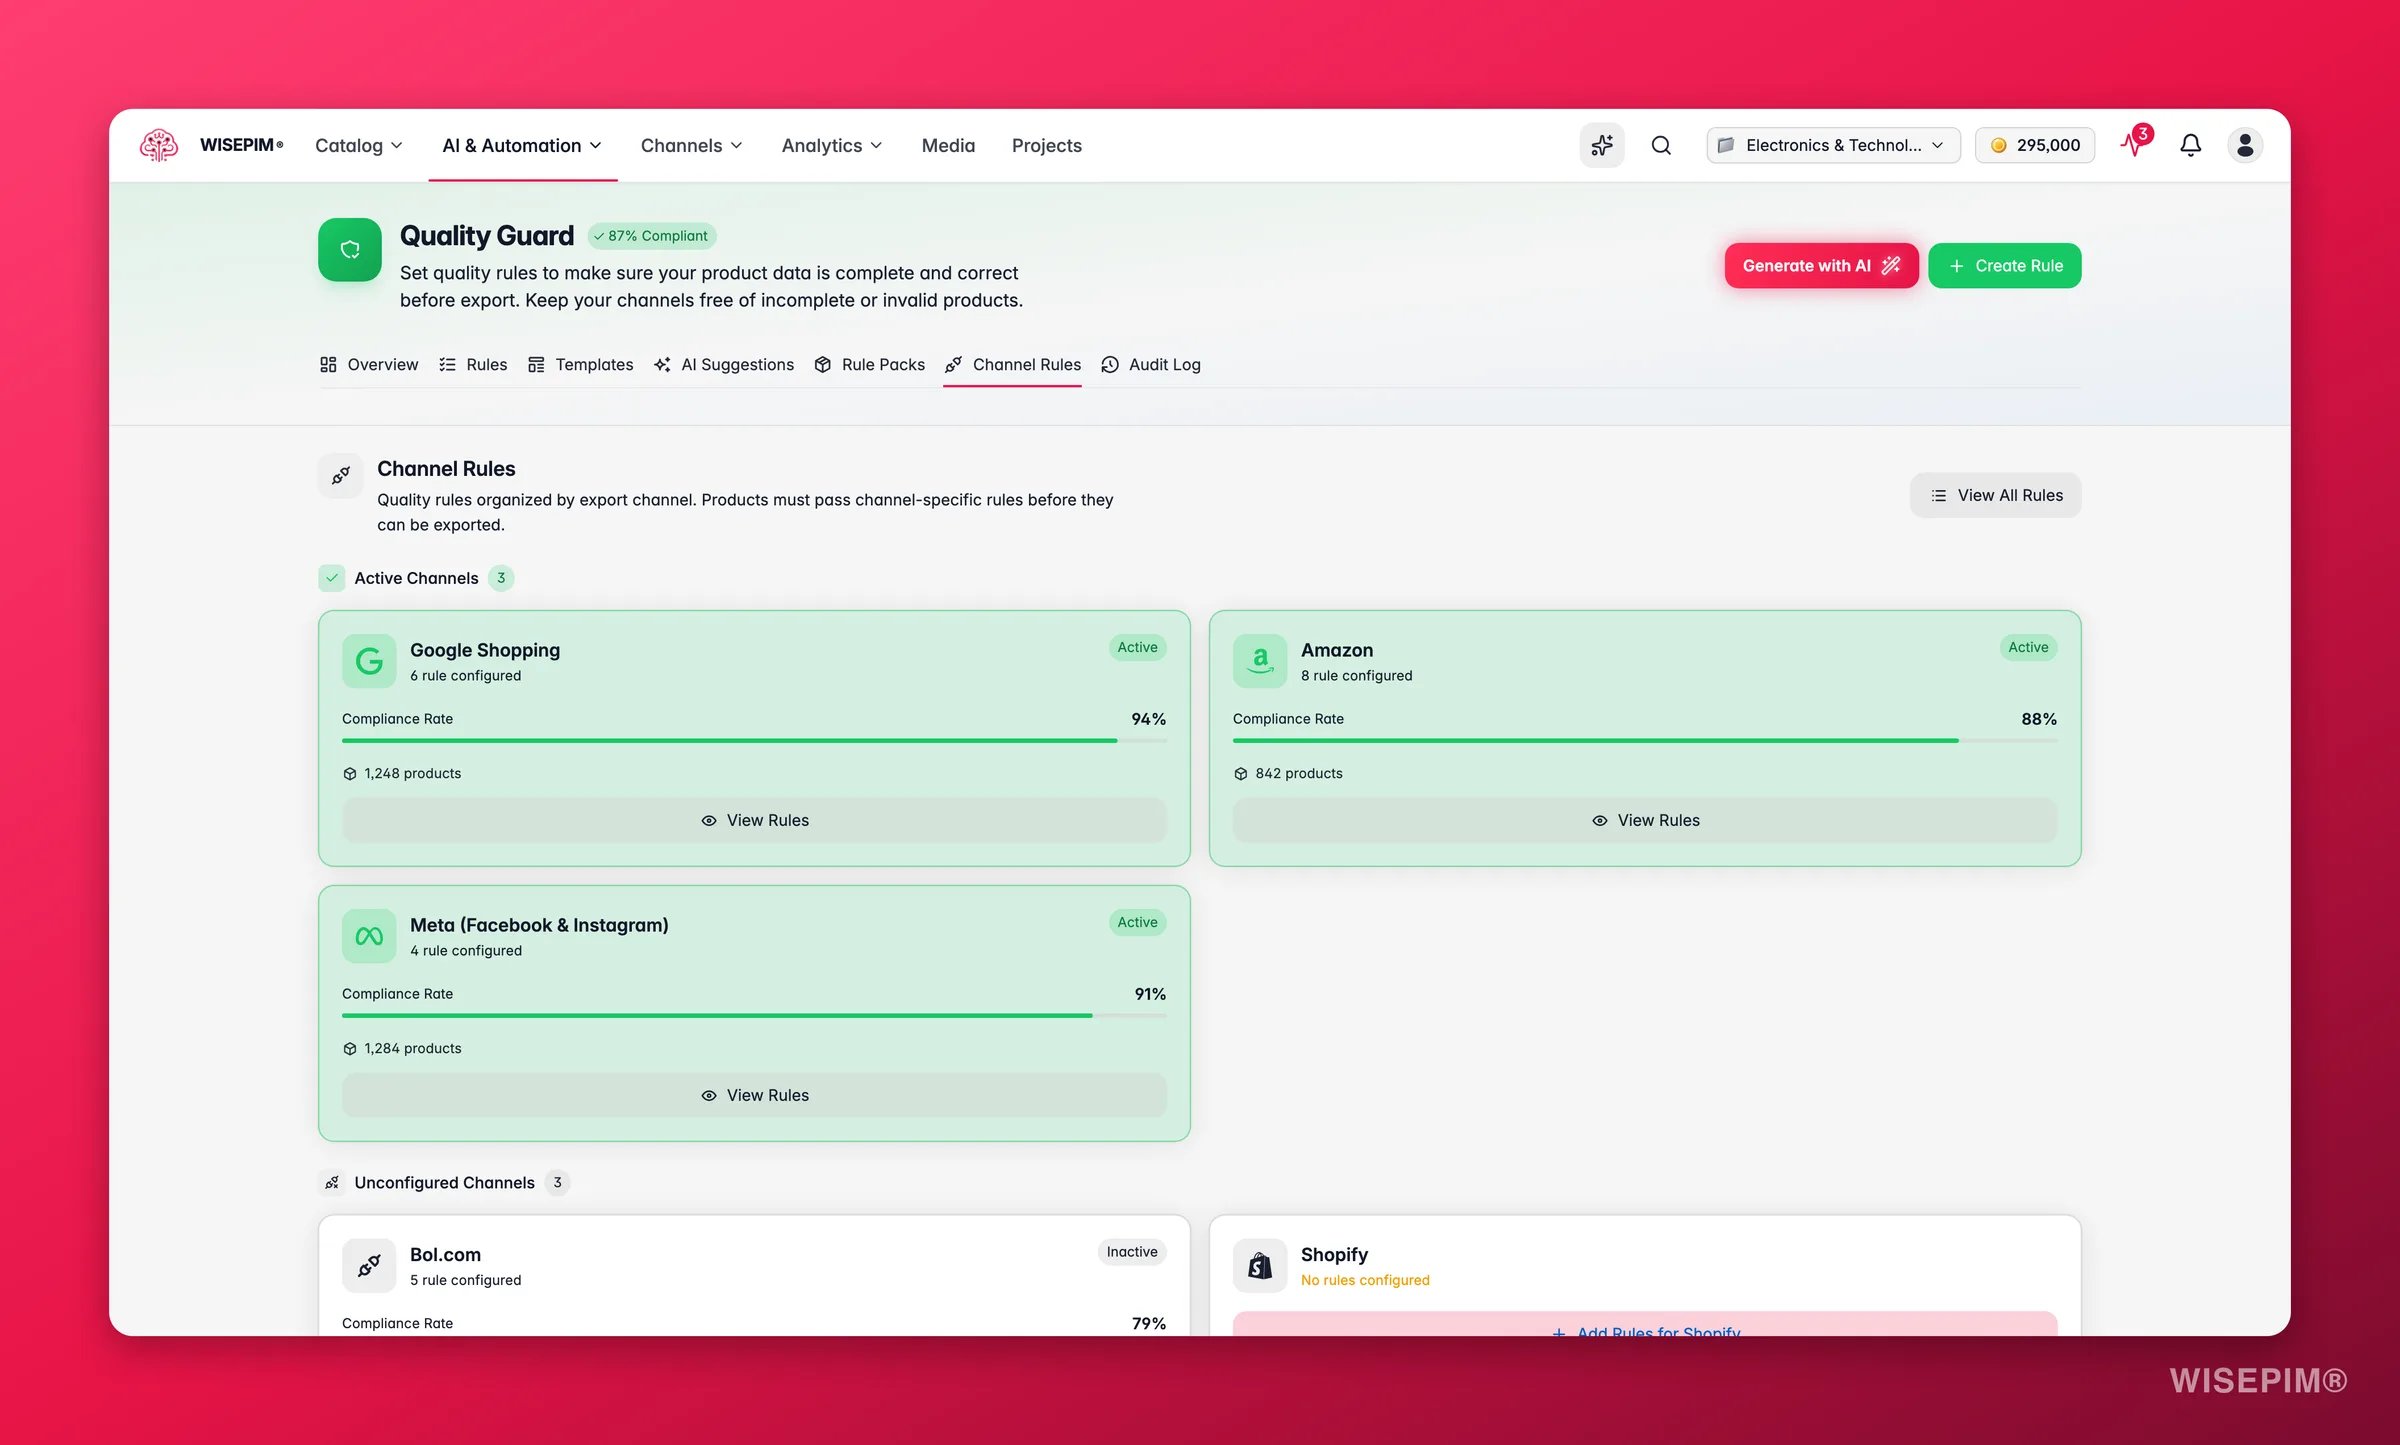Click the package icon beside 1,248 products
This screenshot has height=1445, width=2400.
coord(350,774)
